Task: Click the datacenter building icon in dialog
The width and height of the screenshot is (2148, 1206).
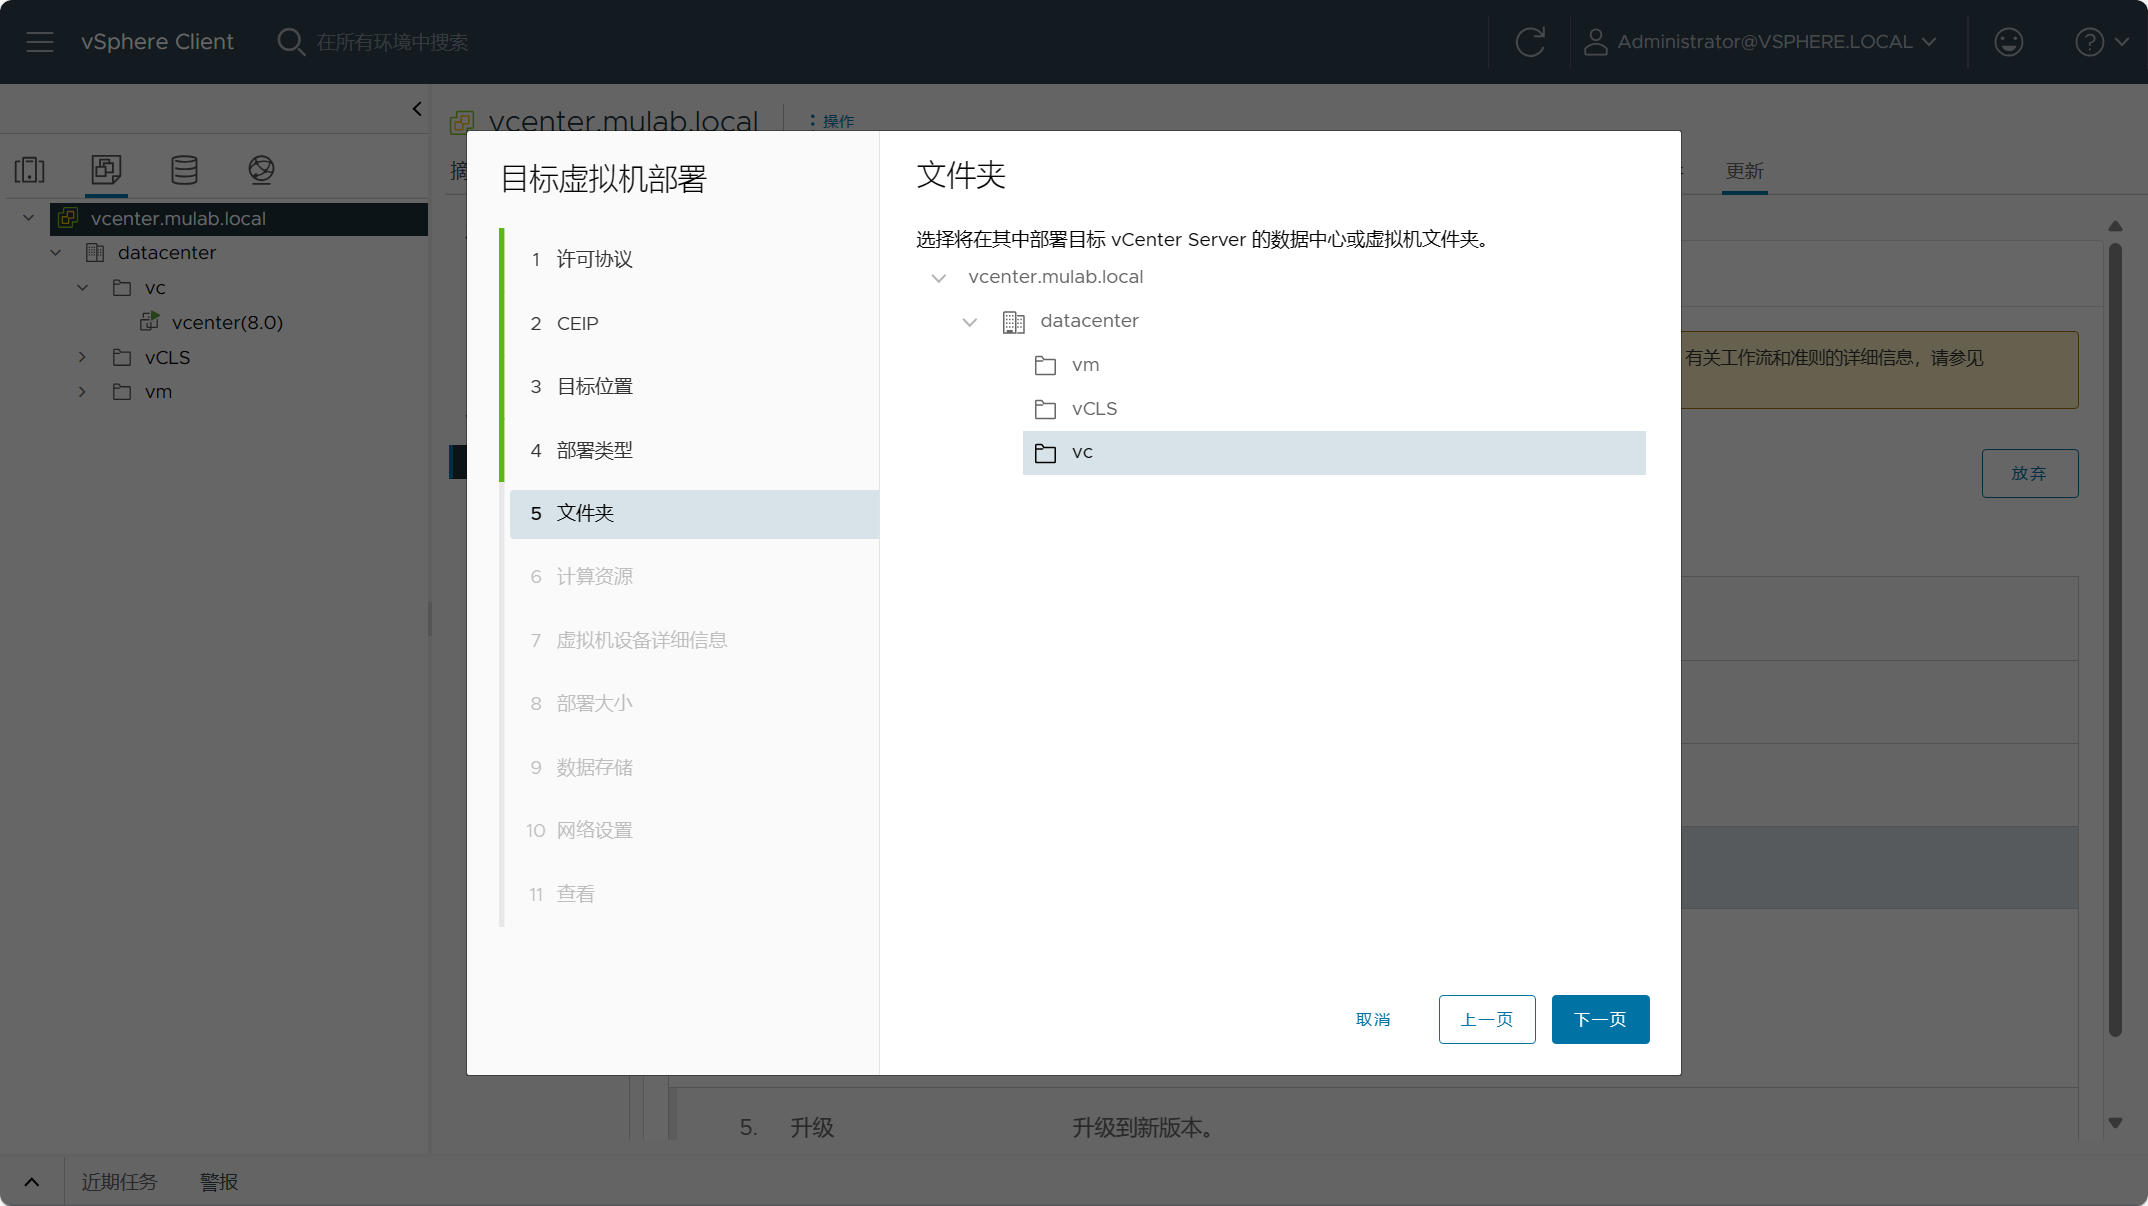Action: click(x=1014, y=322)
